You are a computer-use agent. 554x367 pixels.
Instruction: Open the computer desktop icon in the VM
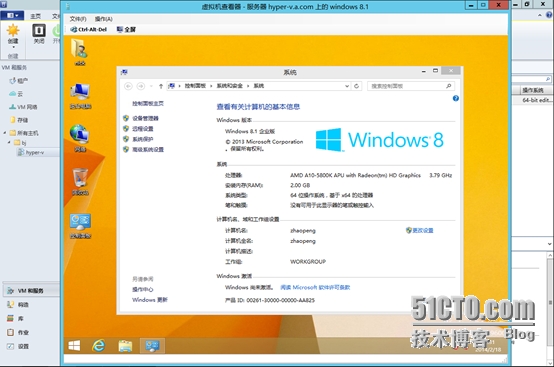(x=81, y=96)
